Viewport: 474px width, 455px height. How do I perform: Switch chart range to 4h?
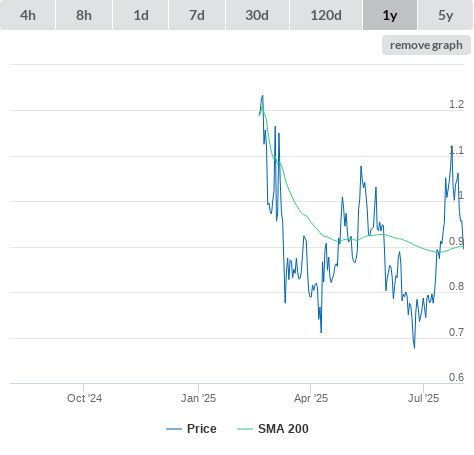[28, 15]
